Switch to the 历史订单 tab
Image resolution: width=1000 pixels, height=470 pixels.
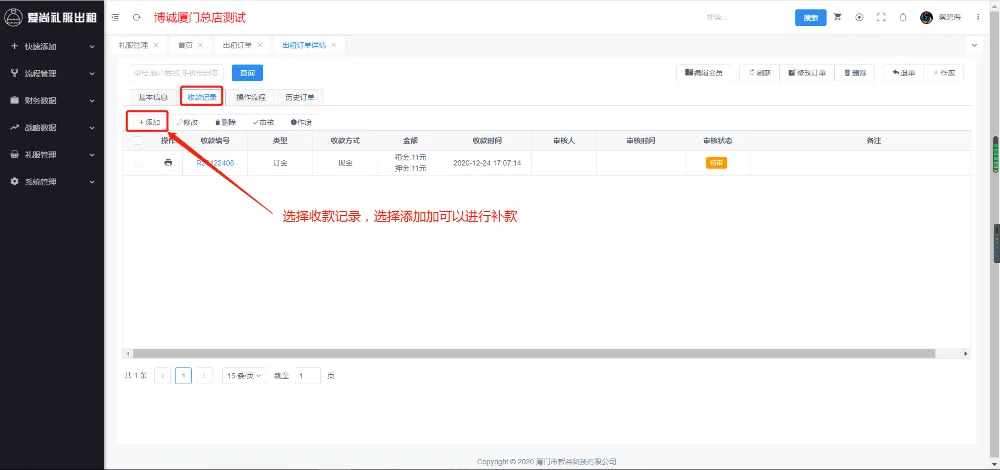[300, 97]
